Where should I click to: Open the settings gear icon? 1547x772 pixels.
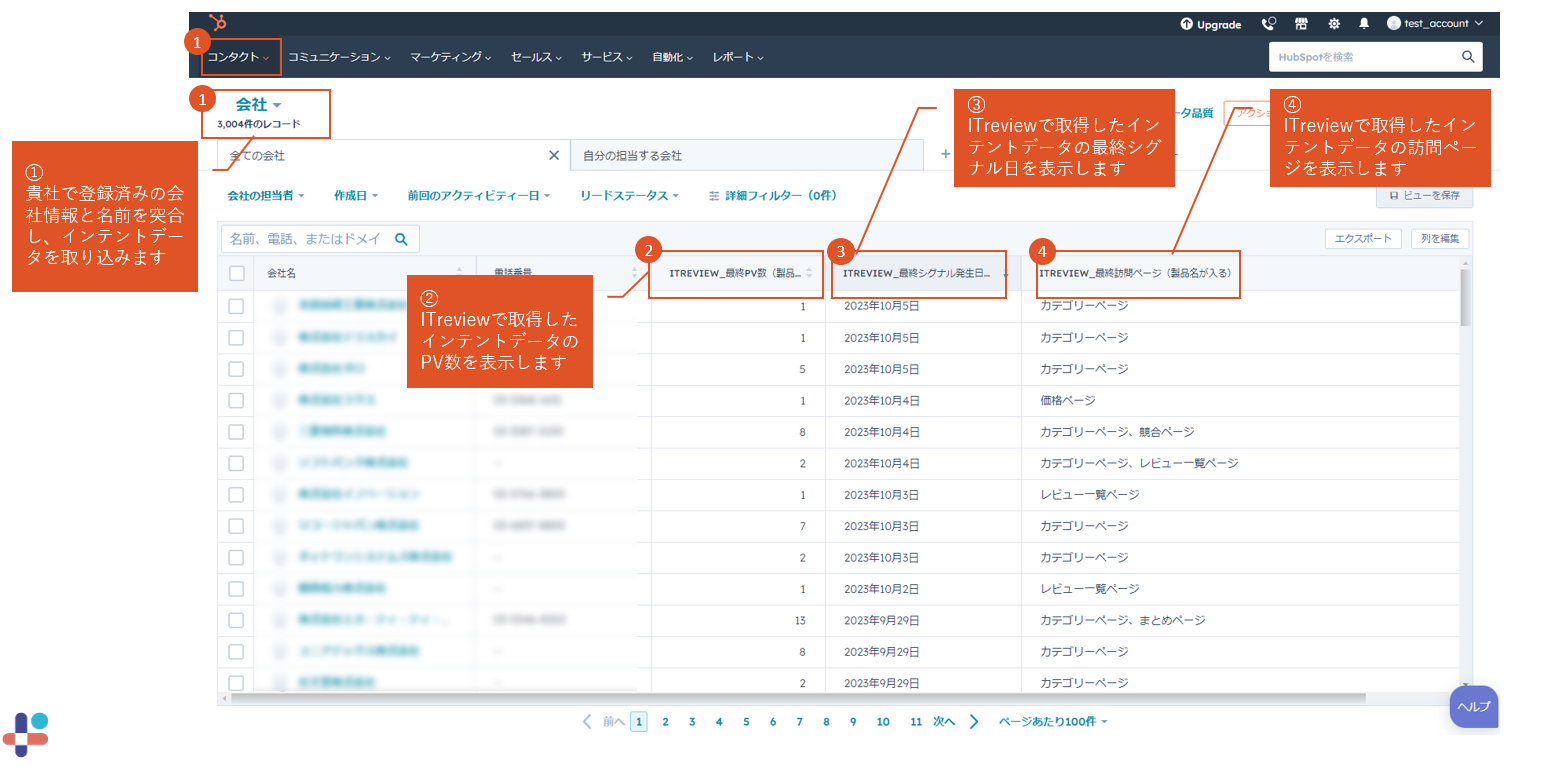1334,23
